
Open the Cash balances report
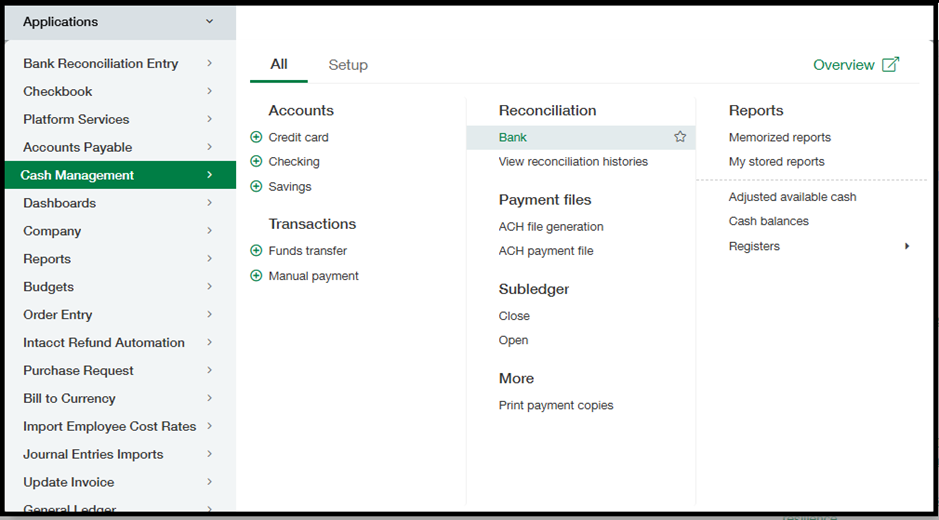tap(769, 221)
